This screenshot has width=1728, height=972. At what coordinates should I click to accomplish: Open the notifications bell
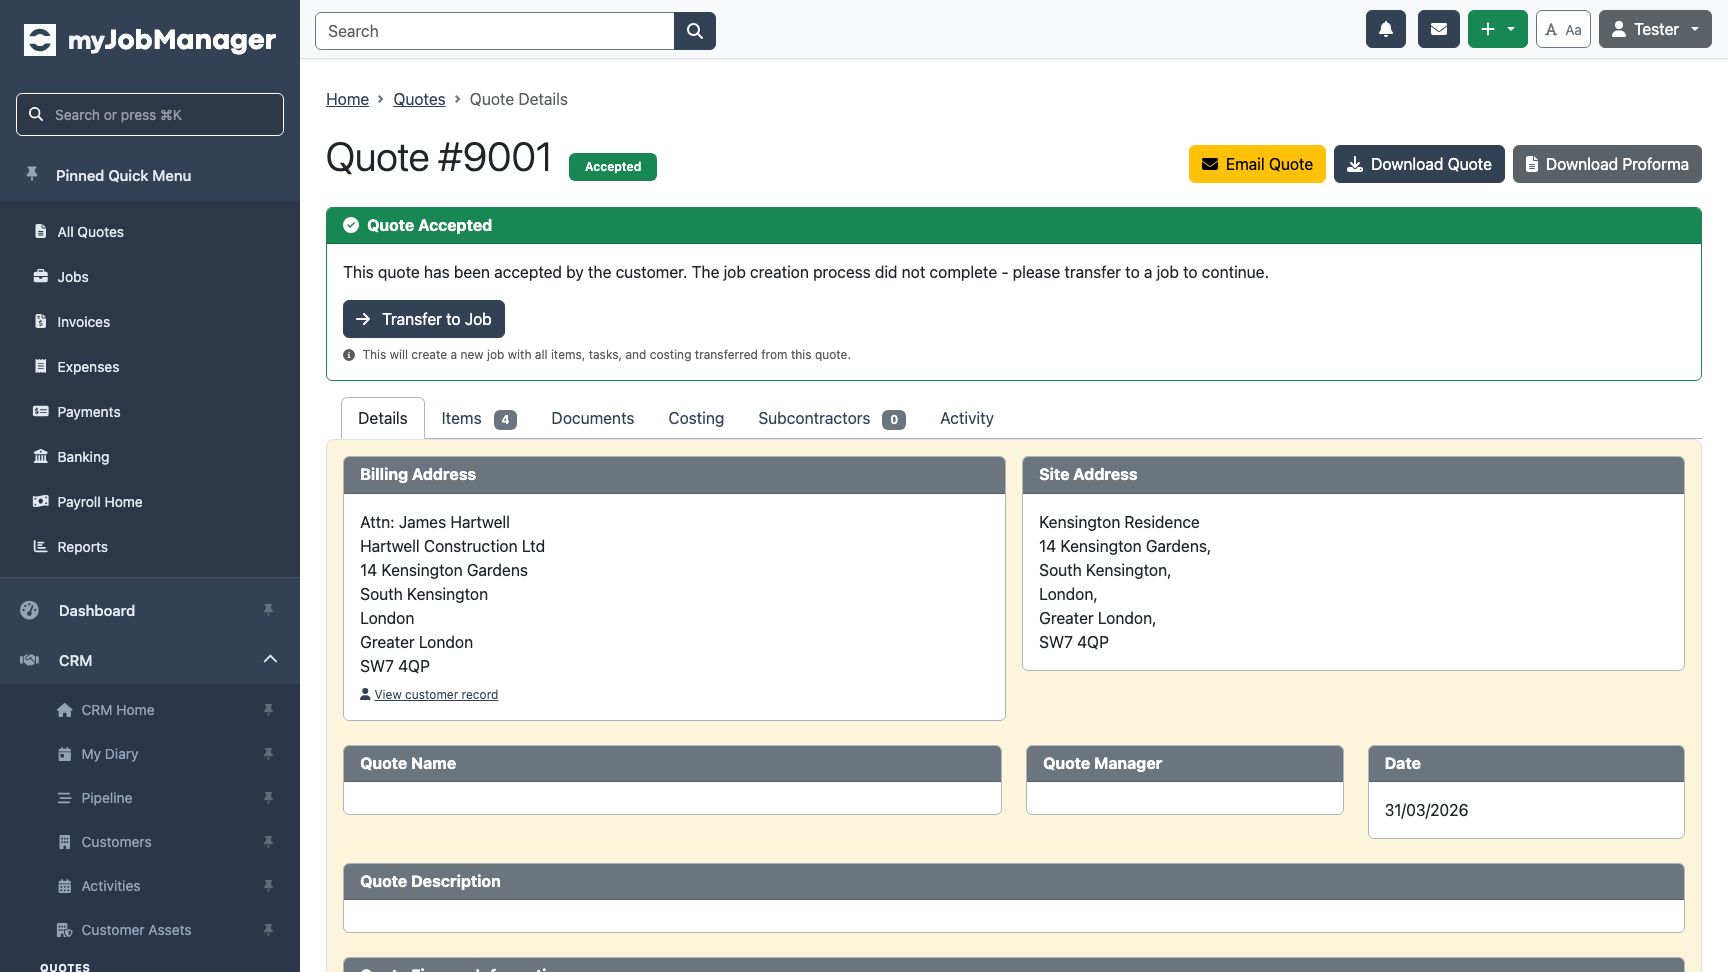click(1386, 29)
